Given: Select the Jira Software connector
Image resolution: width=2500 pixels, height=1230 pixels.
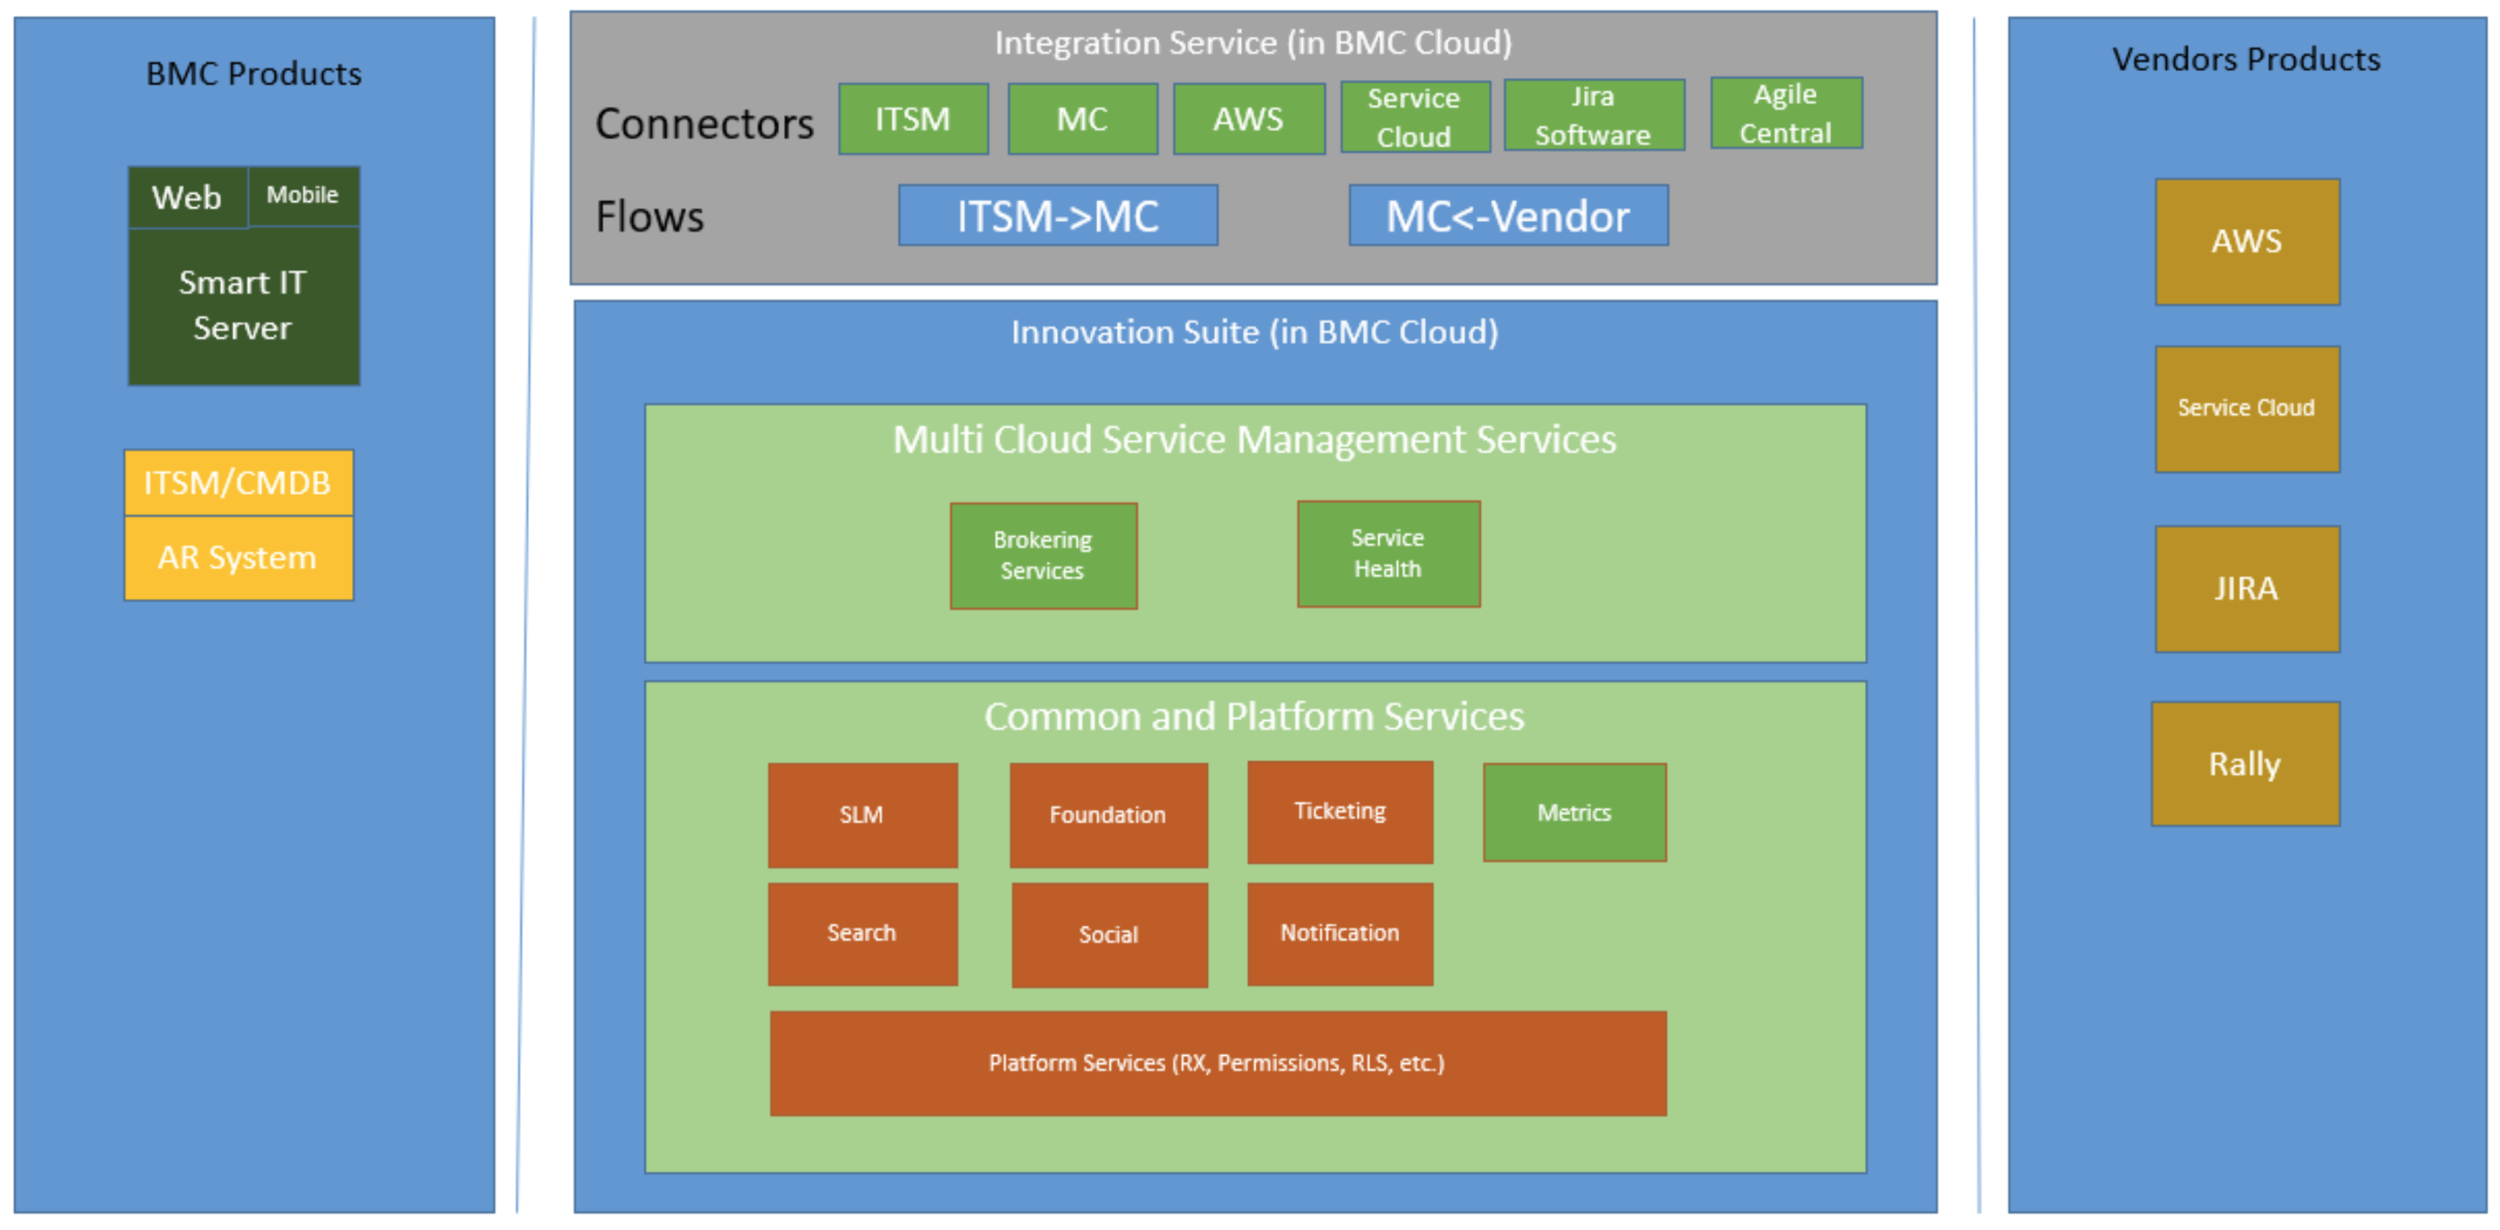Looking at the screenshot, I should coord(1593,116).
